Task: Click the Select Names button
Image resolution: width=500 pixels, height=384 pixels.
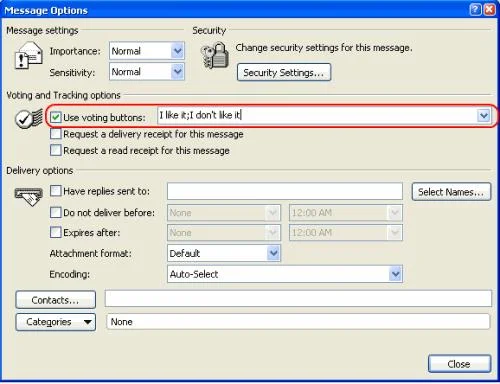Action: click(451, 192)
